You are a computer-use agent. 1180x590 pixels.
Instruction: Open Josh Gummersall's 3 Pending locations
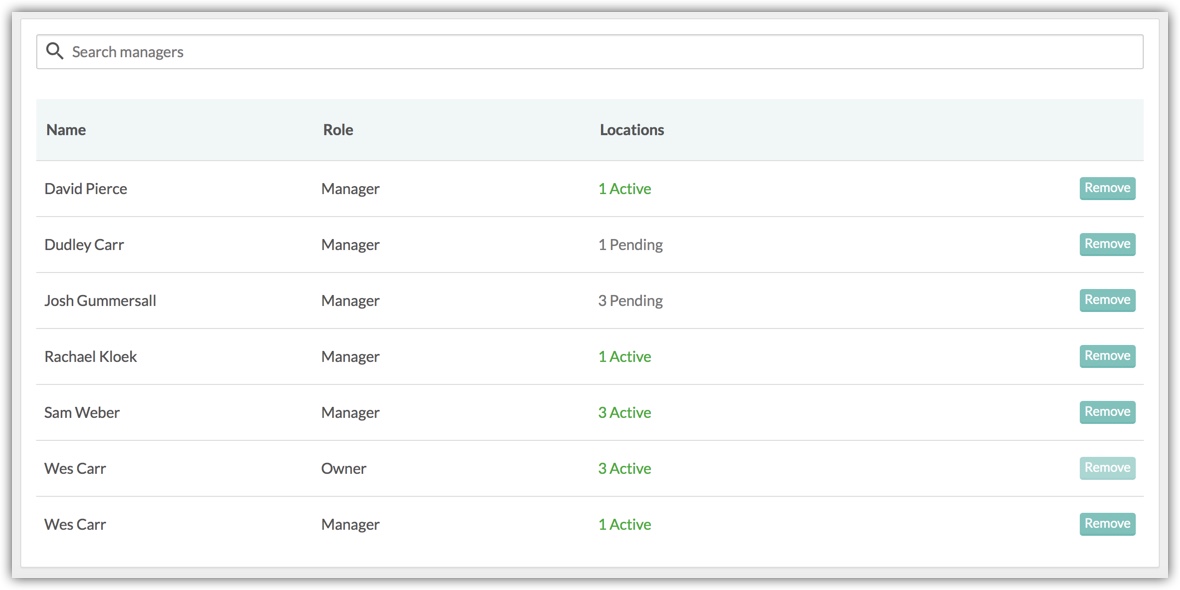click(631, 300)
